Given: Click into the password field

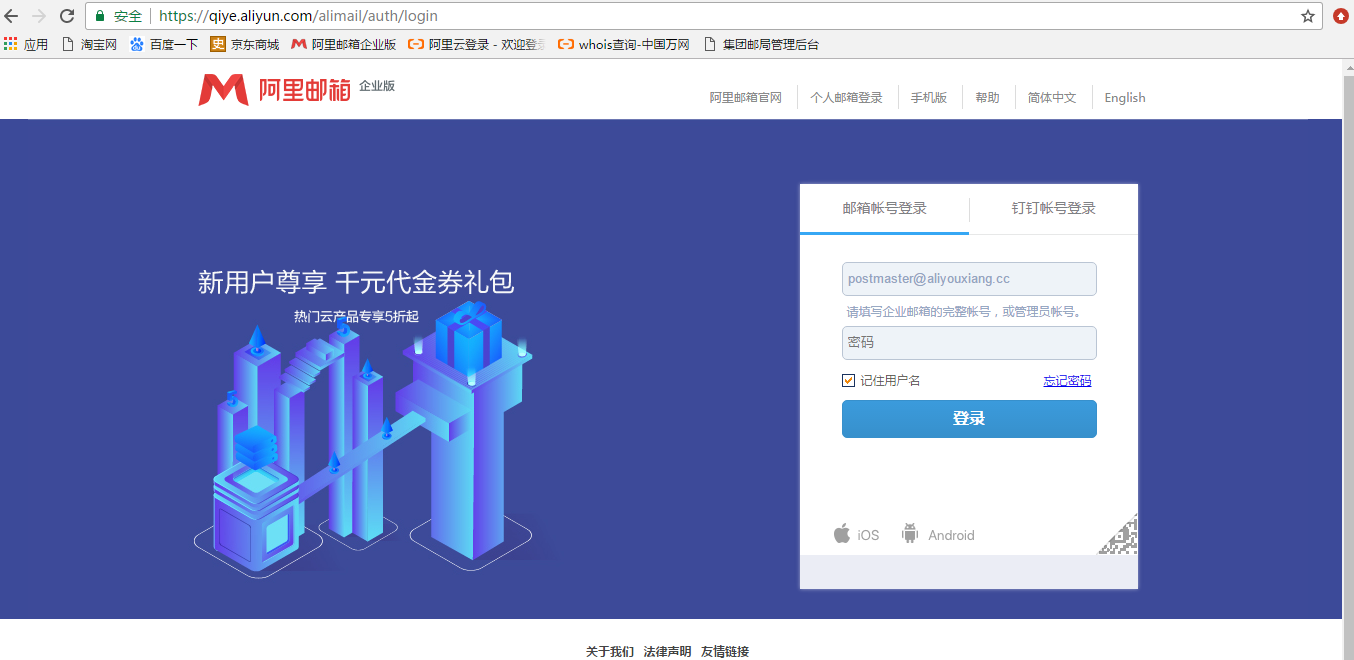Looking at the screenshot, I should point(969,342).
